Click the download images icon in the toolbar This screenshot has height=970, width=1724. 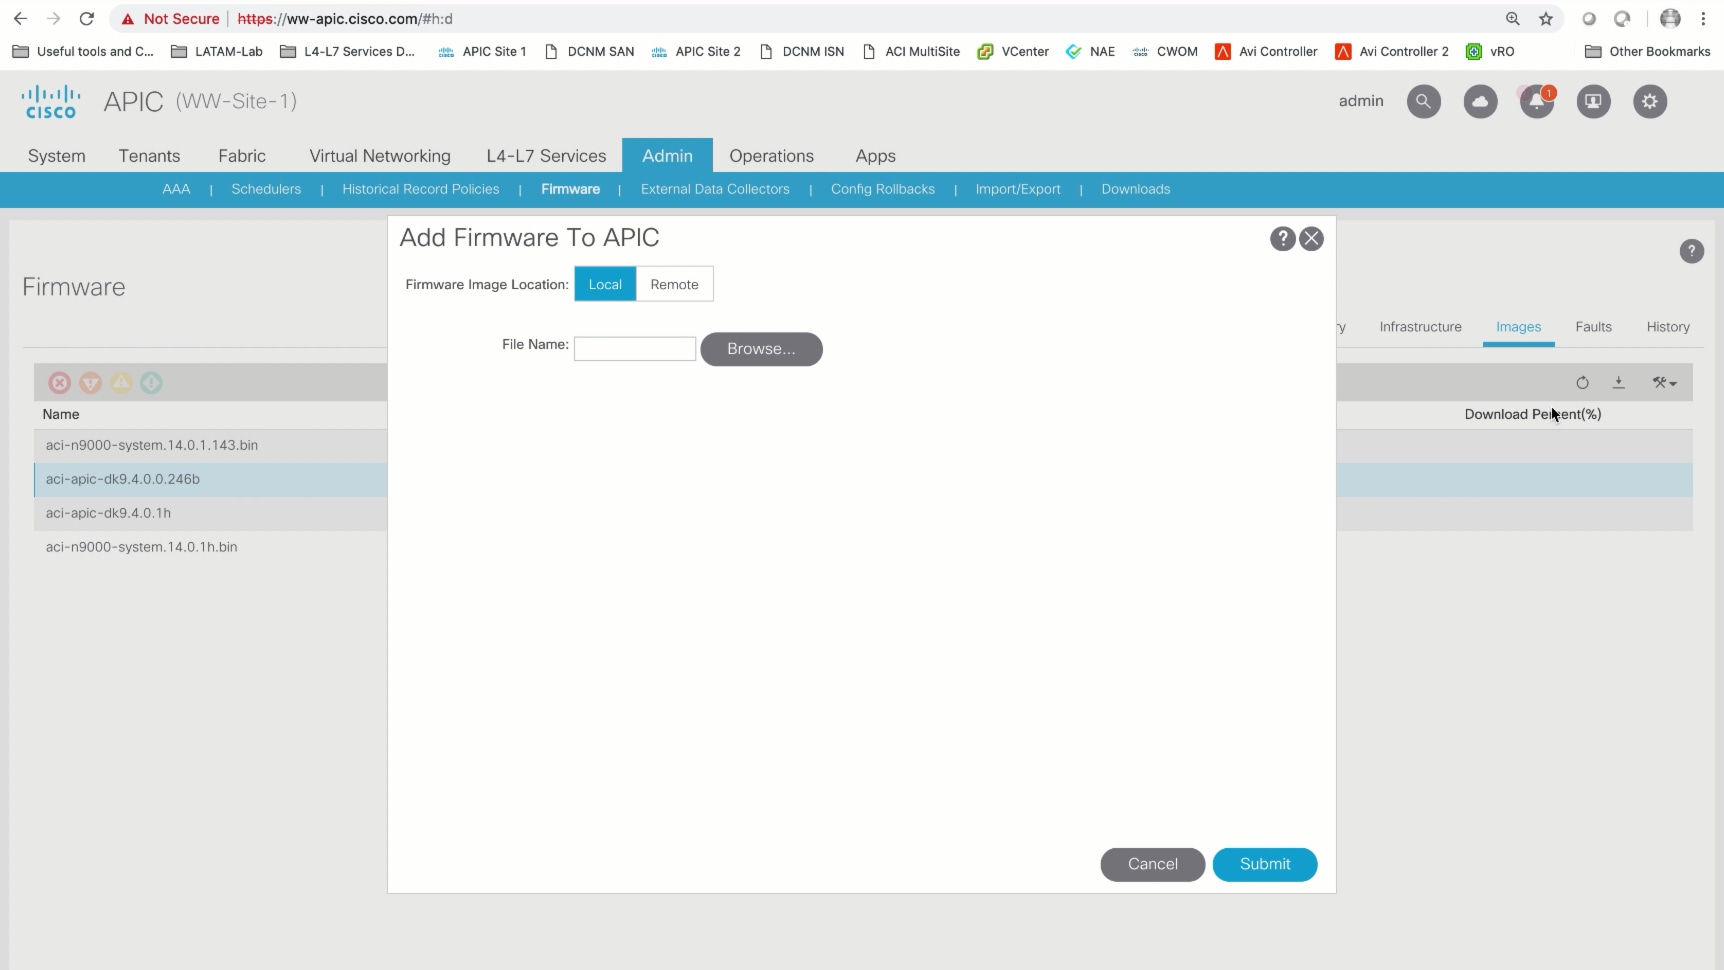tap(1619, 383)
